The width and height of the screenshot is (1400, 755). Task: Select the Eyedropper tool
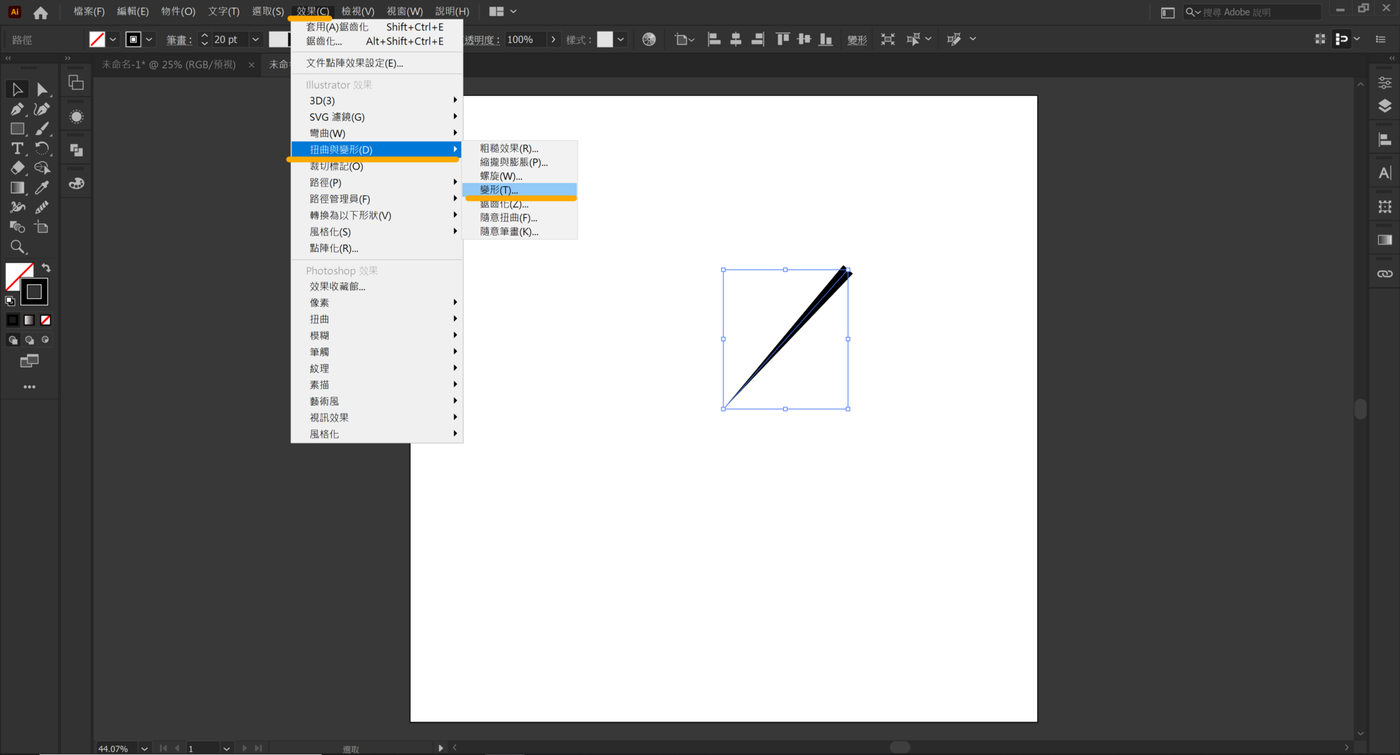tap(42, 187)
